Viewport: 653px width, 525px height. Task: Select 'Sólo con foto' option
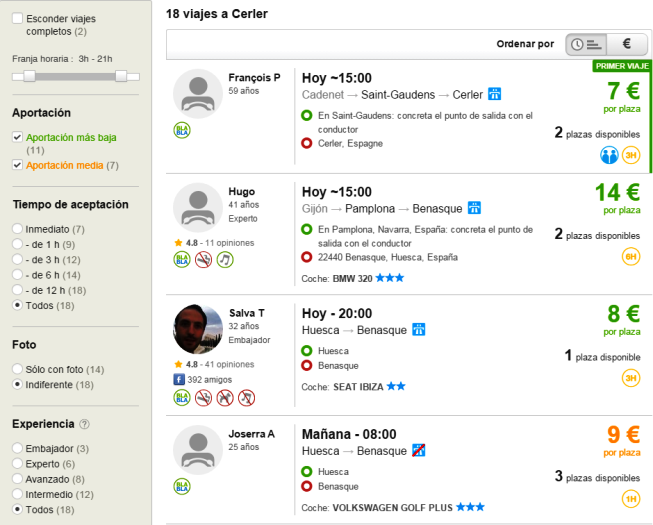pyautogui.click(x=18, y=369)
